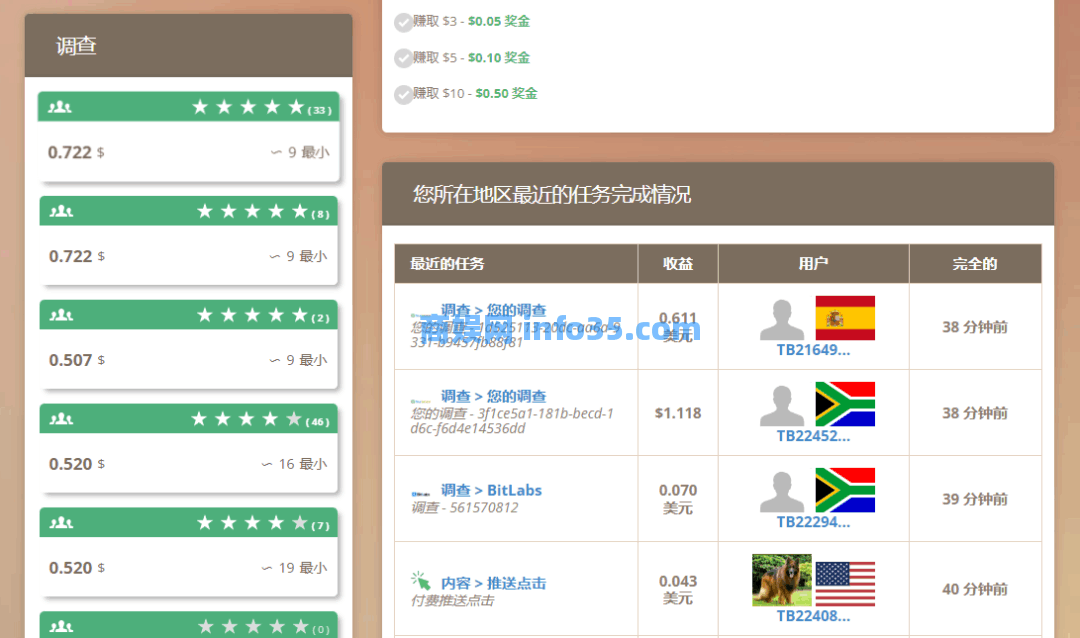Viewport: 1080px width, 638px height.
Task: Click the $1.118 earnings cell
Action: (x=678, y=413)
